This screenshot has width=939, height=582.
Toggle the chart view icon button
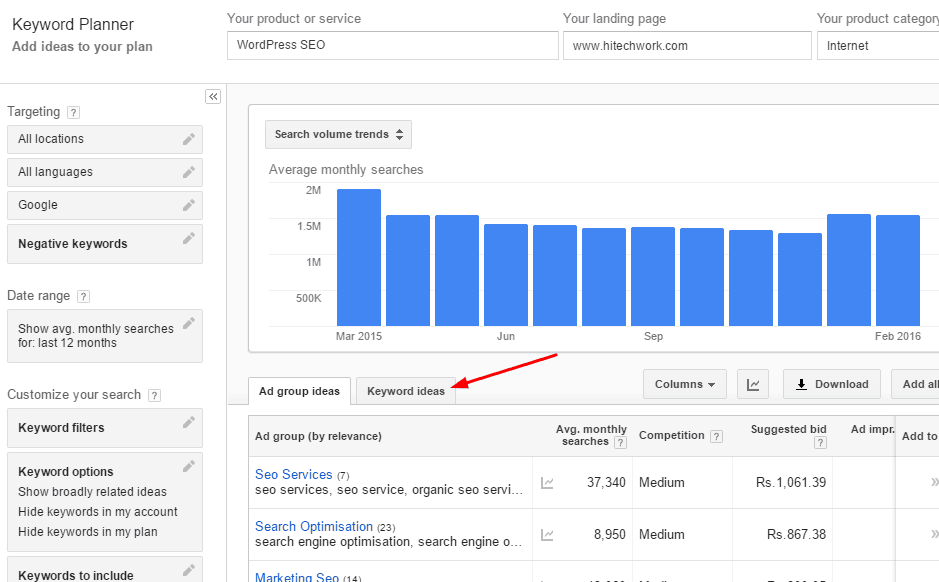click(x=753, y=384)
